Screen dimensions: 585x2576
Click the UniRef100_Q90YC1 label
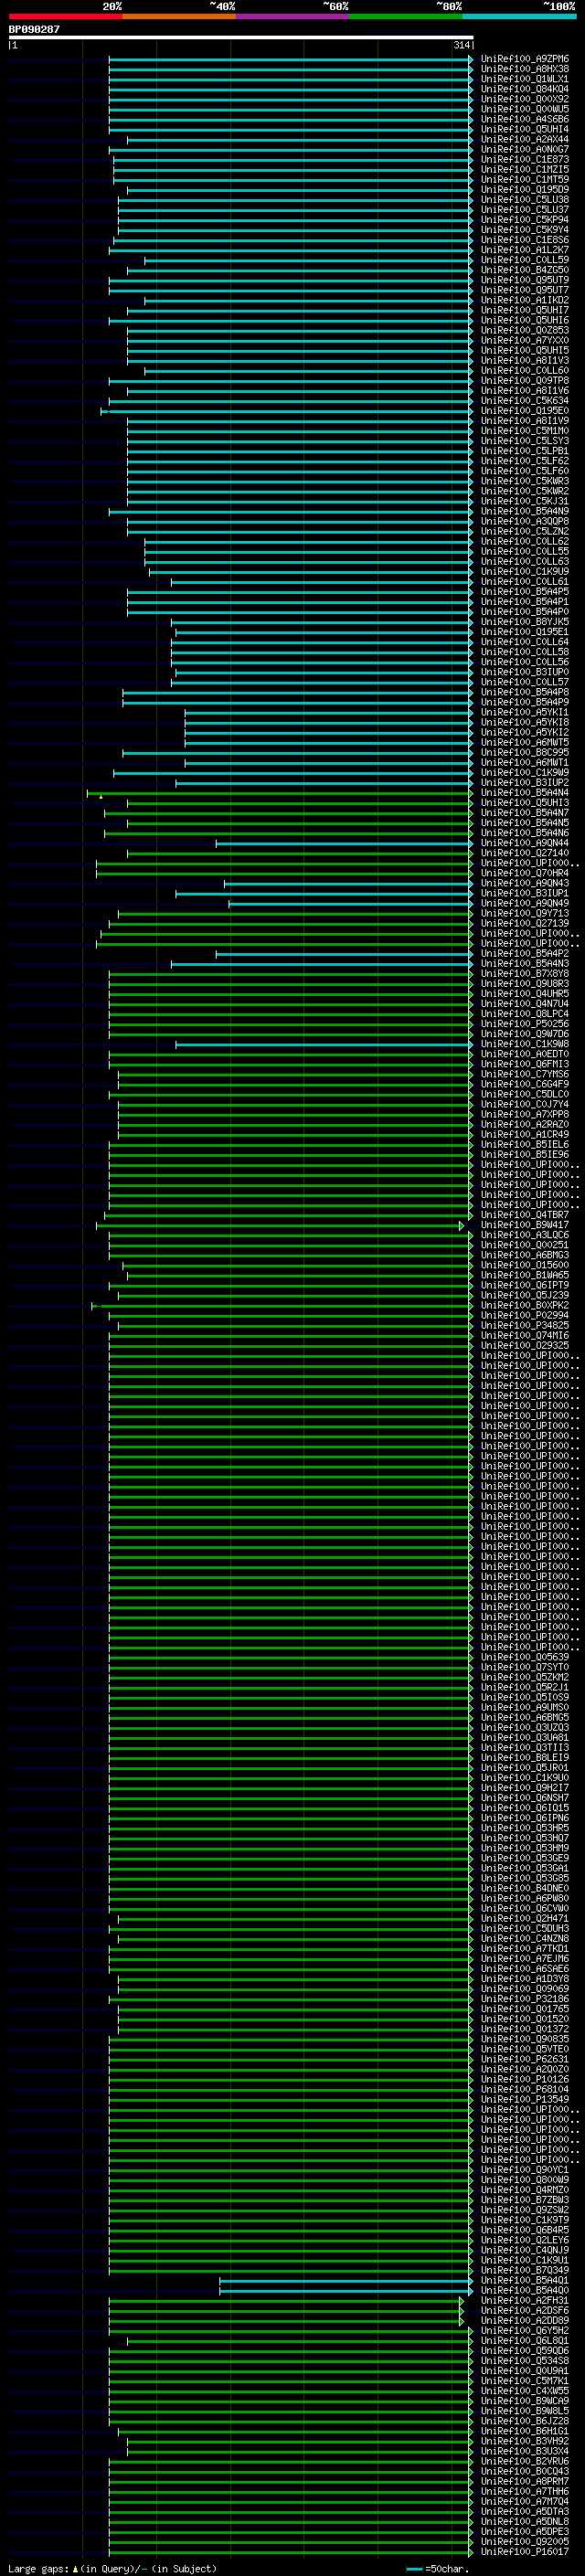525,2170
